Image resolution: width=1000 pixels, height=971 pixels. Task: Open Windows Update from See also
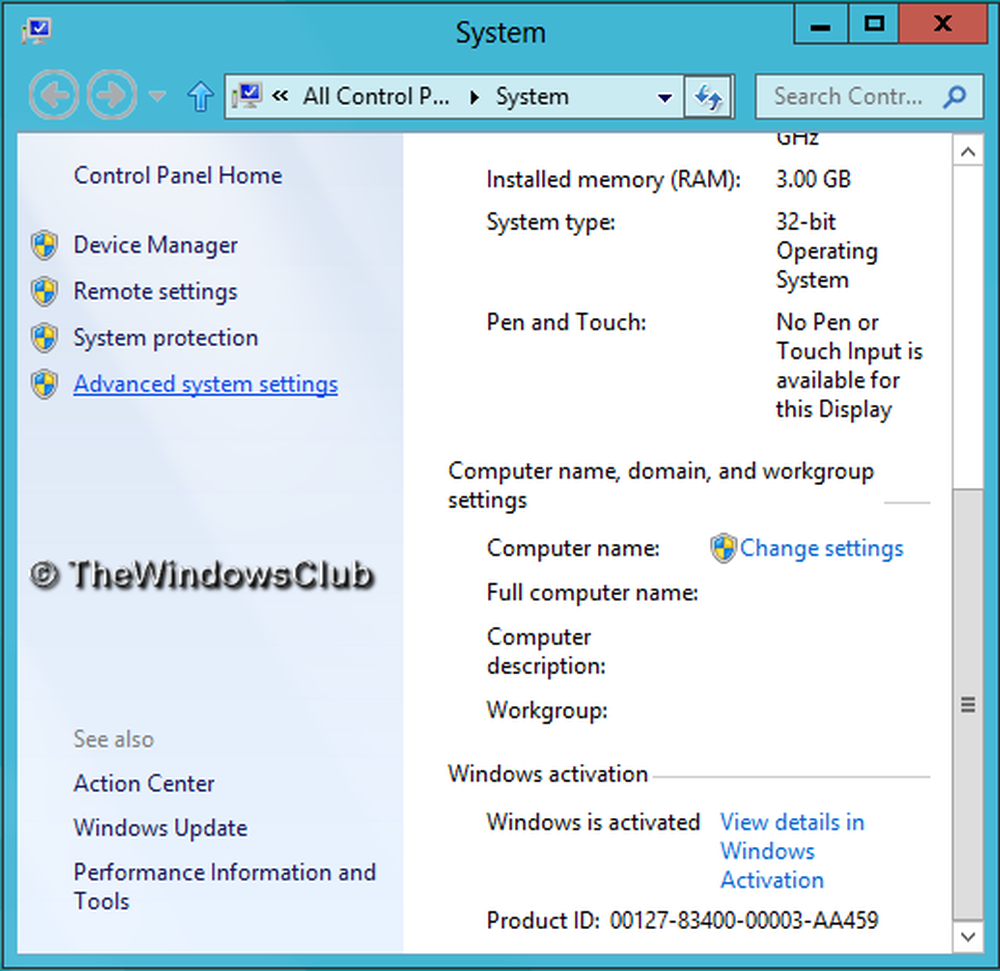[x=160, y=828]
